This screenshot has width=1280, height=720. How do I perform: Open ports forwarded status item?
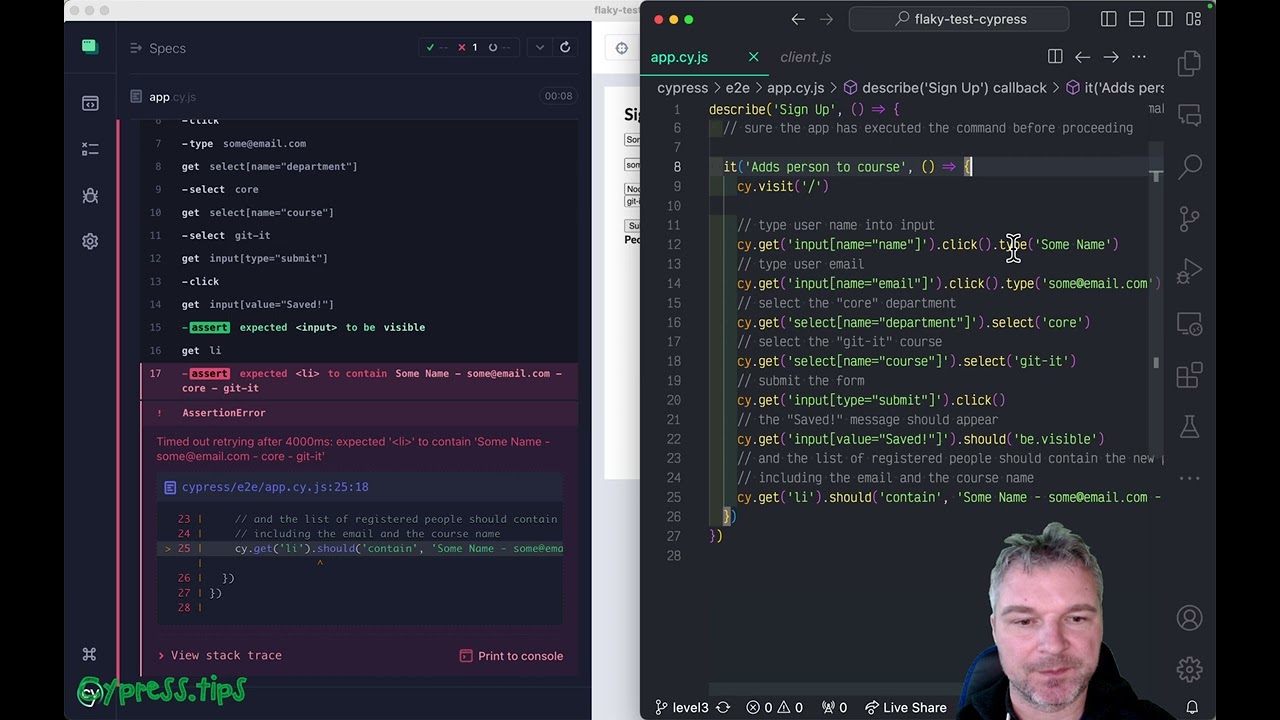[834, 707]
